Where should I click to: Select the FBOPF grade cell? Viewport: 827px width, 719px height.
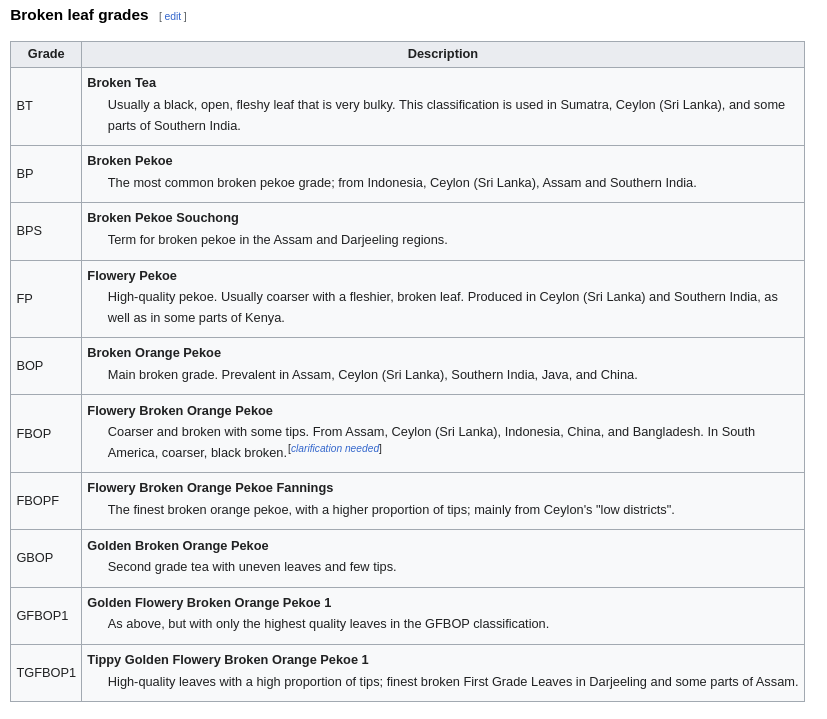click(37, 500)
